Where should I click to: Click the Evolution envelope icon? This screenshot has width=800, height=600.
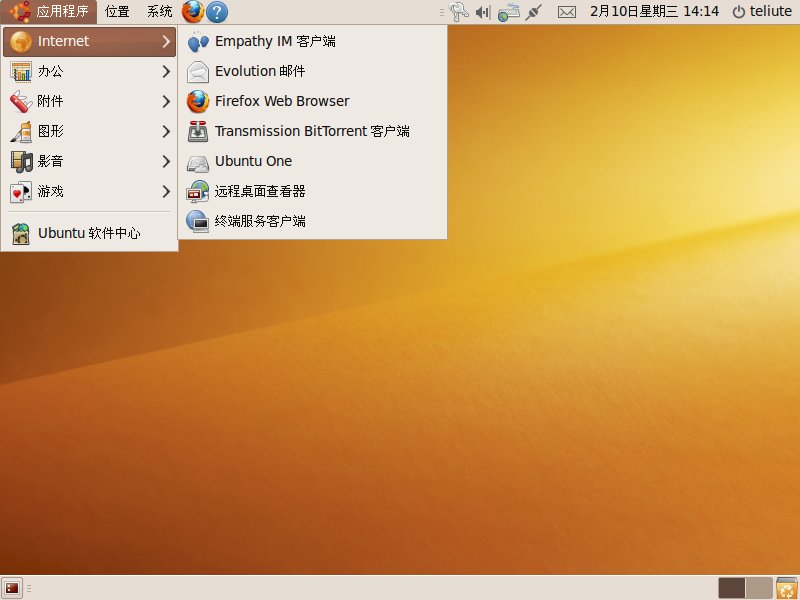(x=197, y=72)
